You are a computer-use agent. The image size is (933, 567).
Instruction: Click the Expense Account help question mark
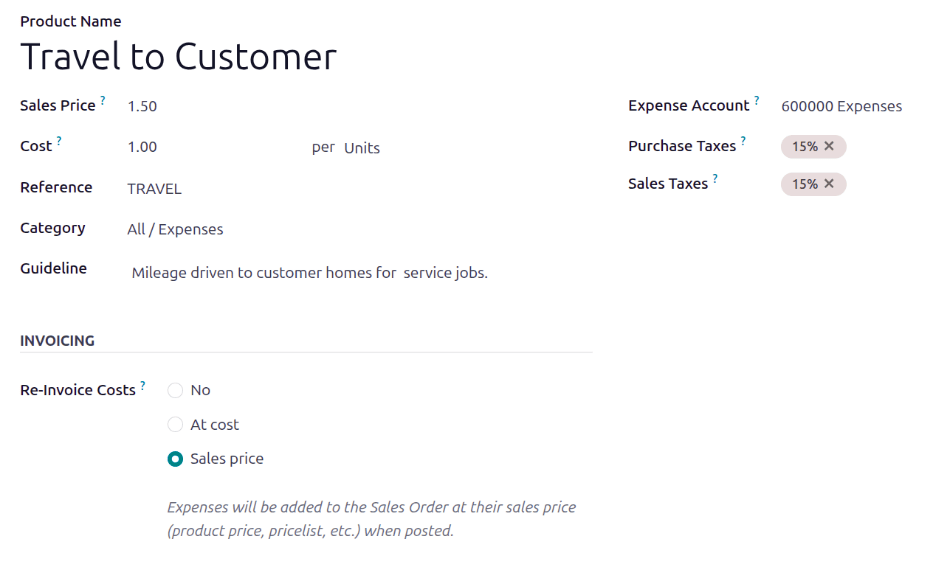[x=757, y=100]
